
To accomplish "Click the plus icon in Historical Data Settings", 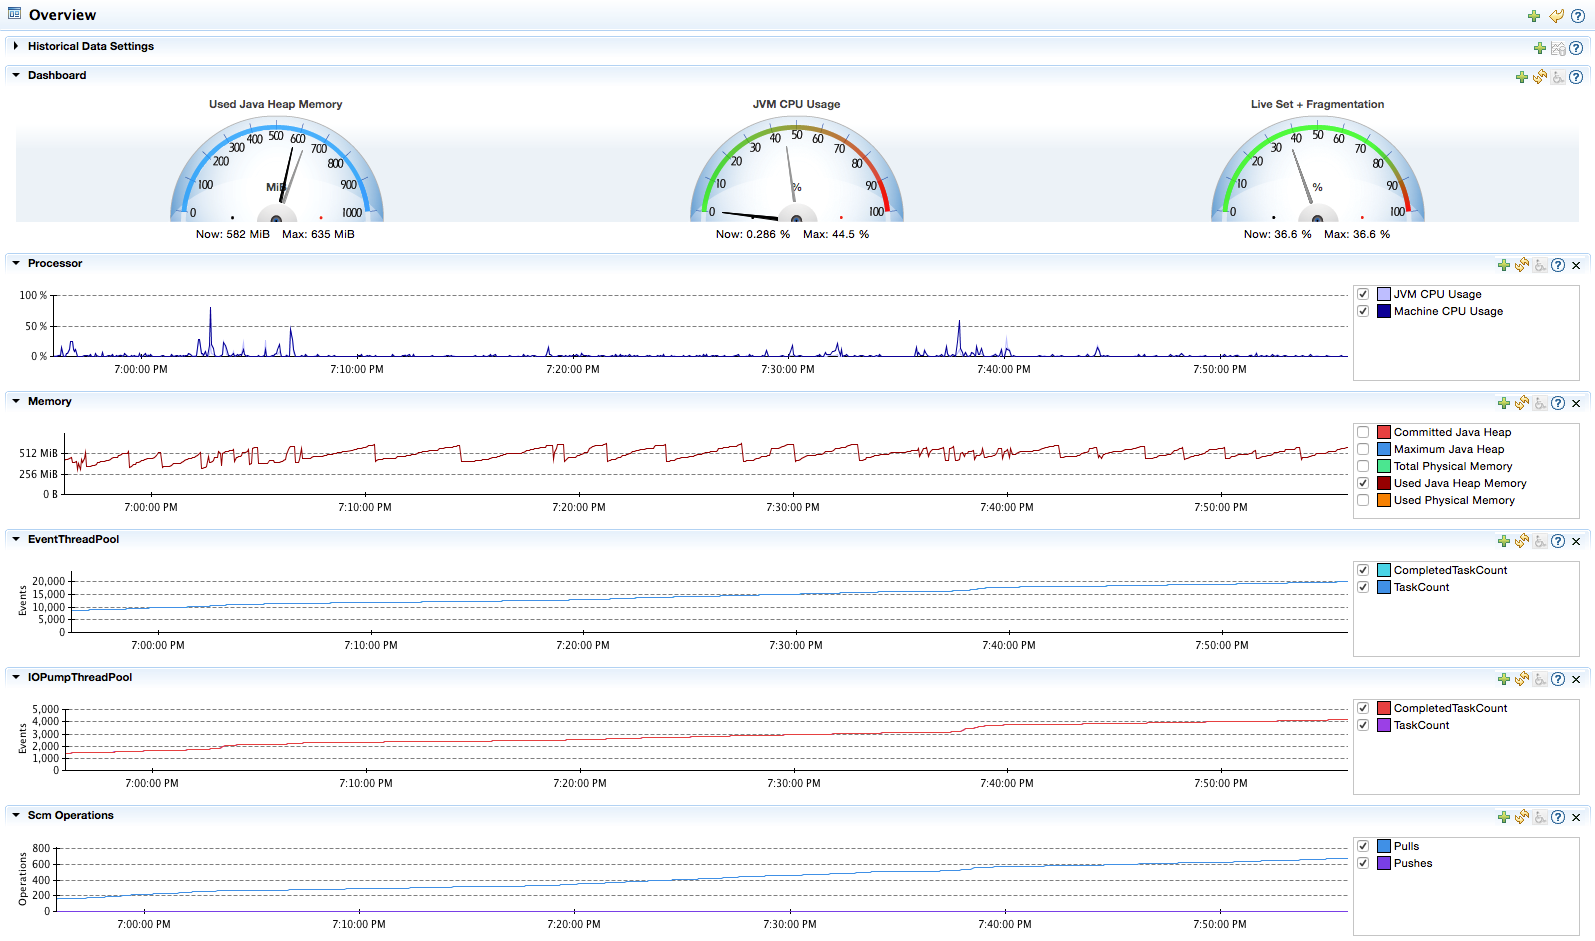I will 1540,48.
